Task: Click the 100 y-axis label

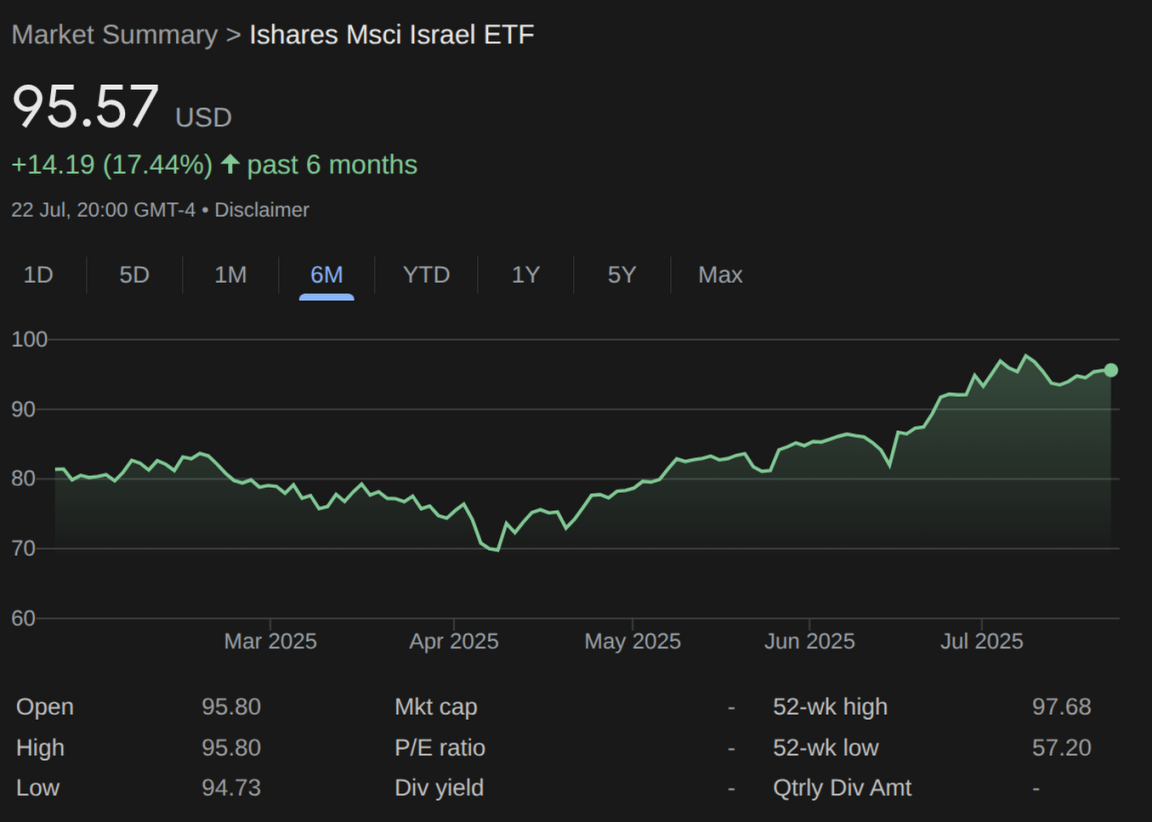Action: pyautogui.click(x=29, y=339)
